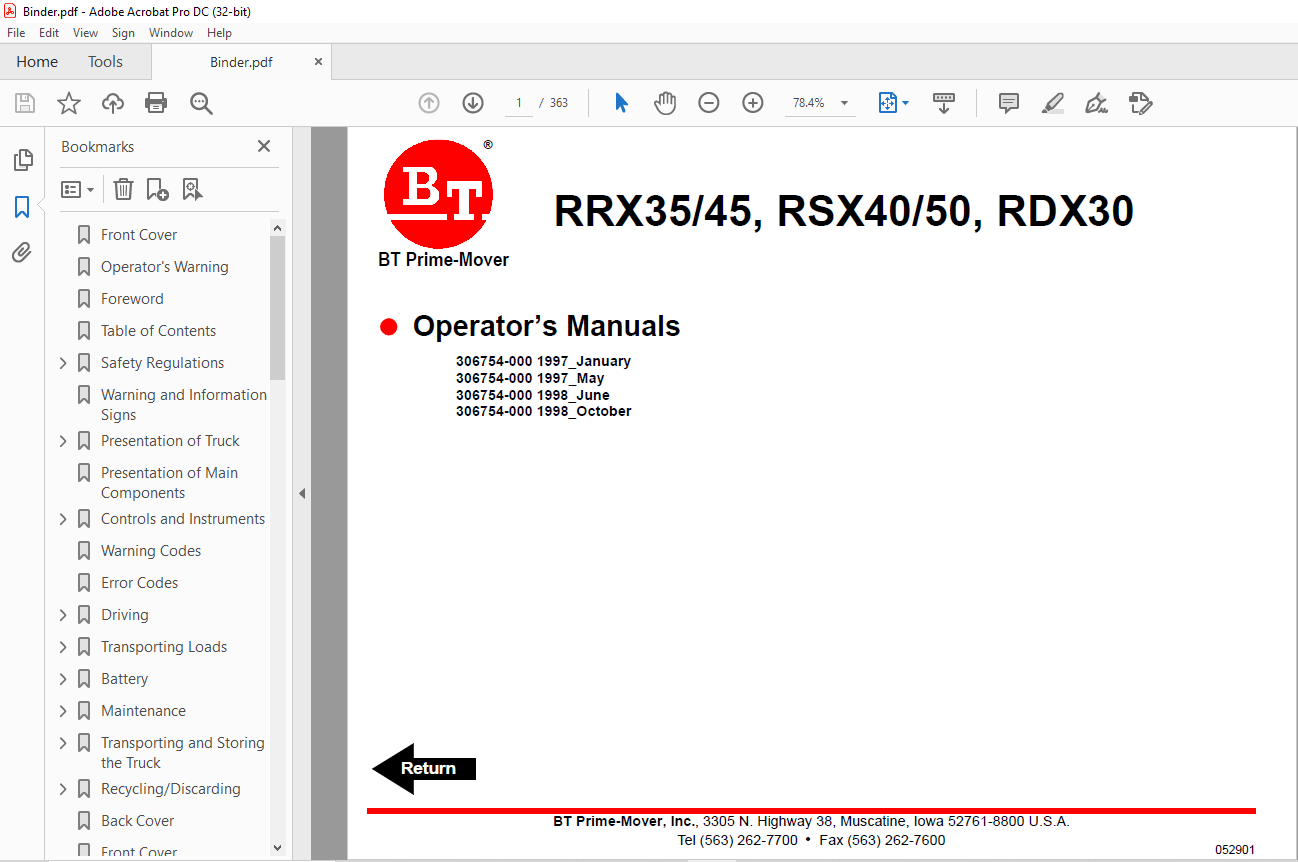Zoom out with the minus icon
This screenshot has height=862, width=1298.
pos(709,103)
